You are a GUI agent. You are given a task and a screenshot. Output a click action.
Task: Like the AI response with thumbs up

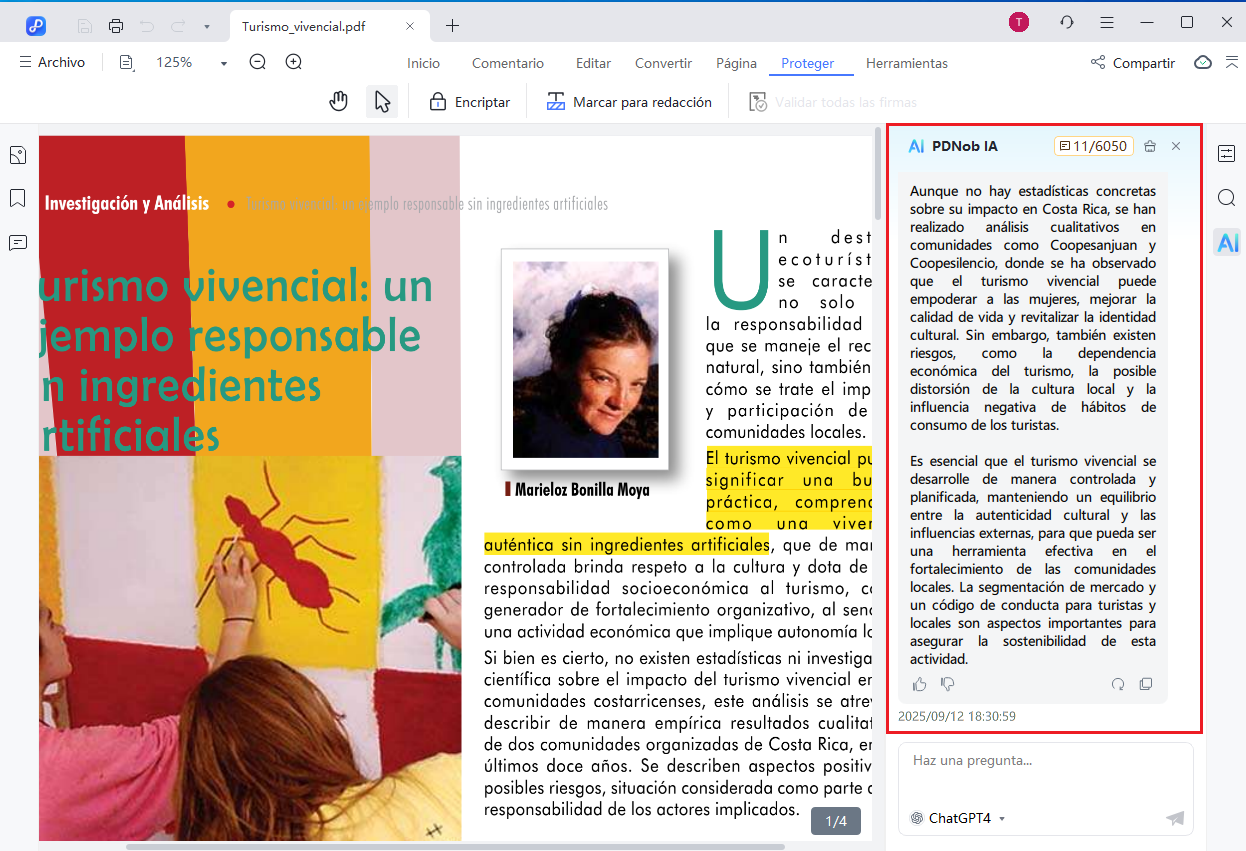920,684
